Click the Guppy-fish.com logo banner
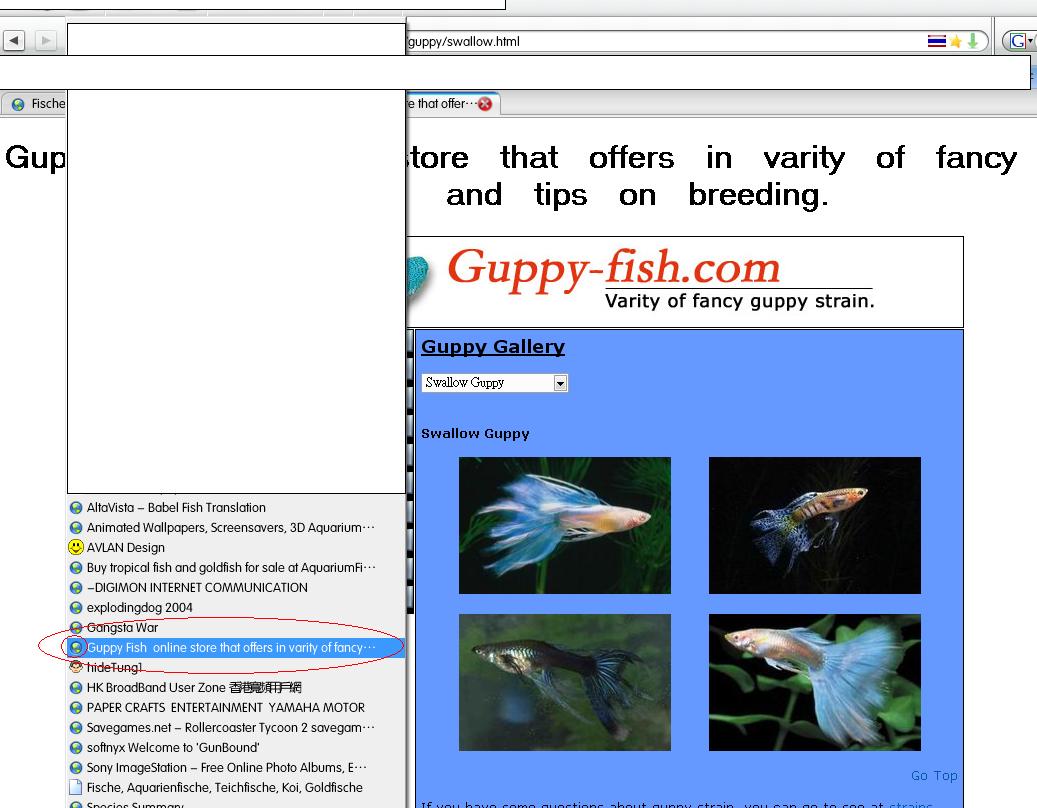The width and height of the screenshot is (1037, 808). point(684,282)
